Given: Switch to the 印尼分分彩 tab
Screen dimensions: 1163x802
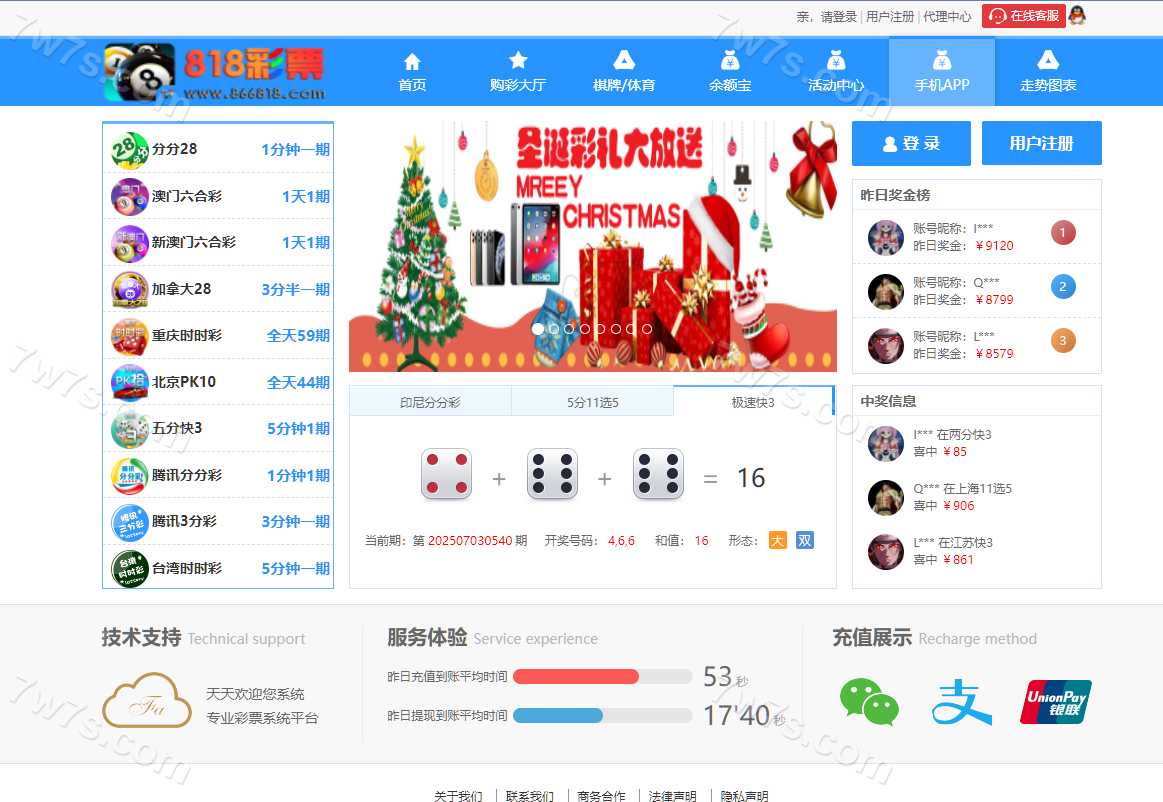Looking at the screenshot, I should pos(430,402).
